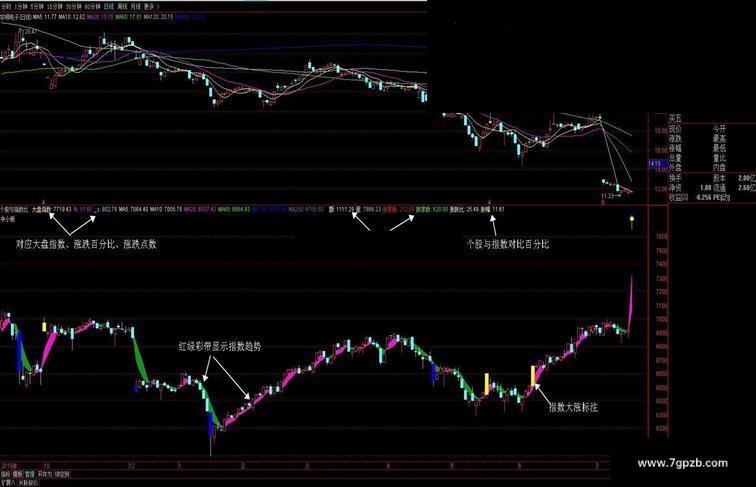
Task: Click the 买五 order row label
Action: pyautogui.click(x=675, y=118)
